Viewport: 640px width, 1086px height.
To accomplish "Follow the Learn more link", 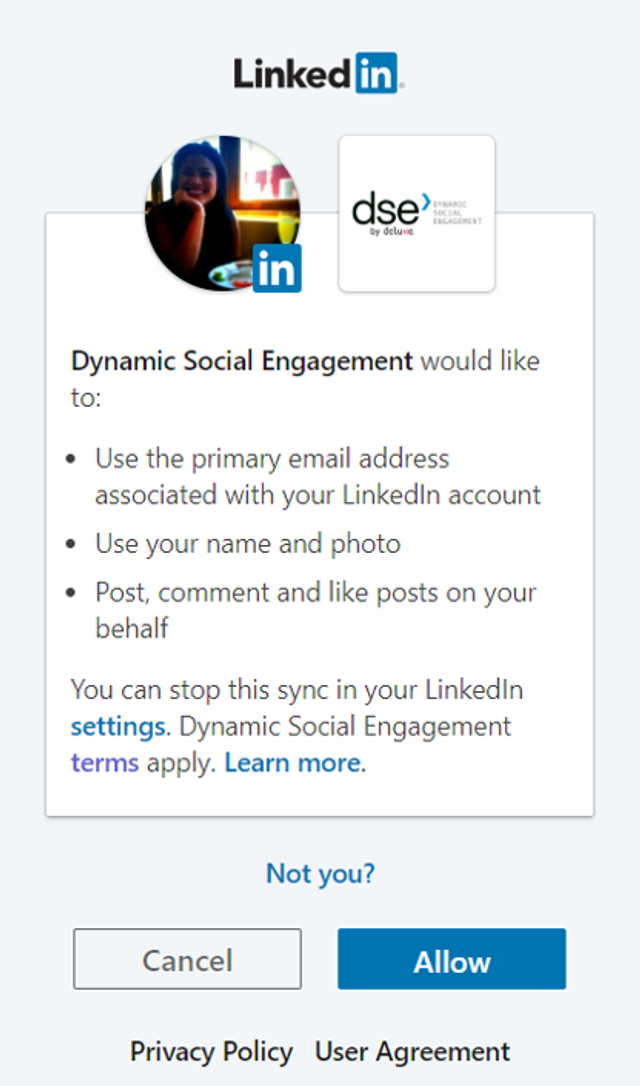I will point(292,763).
